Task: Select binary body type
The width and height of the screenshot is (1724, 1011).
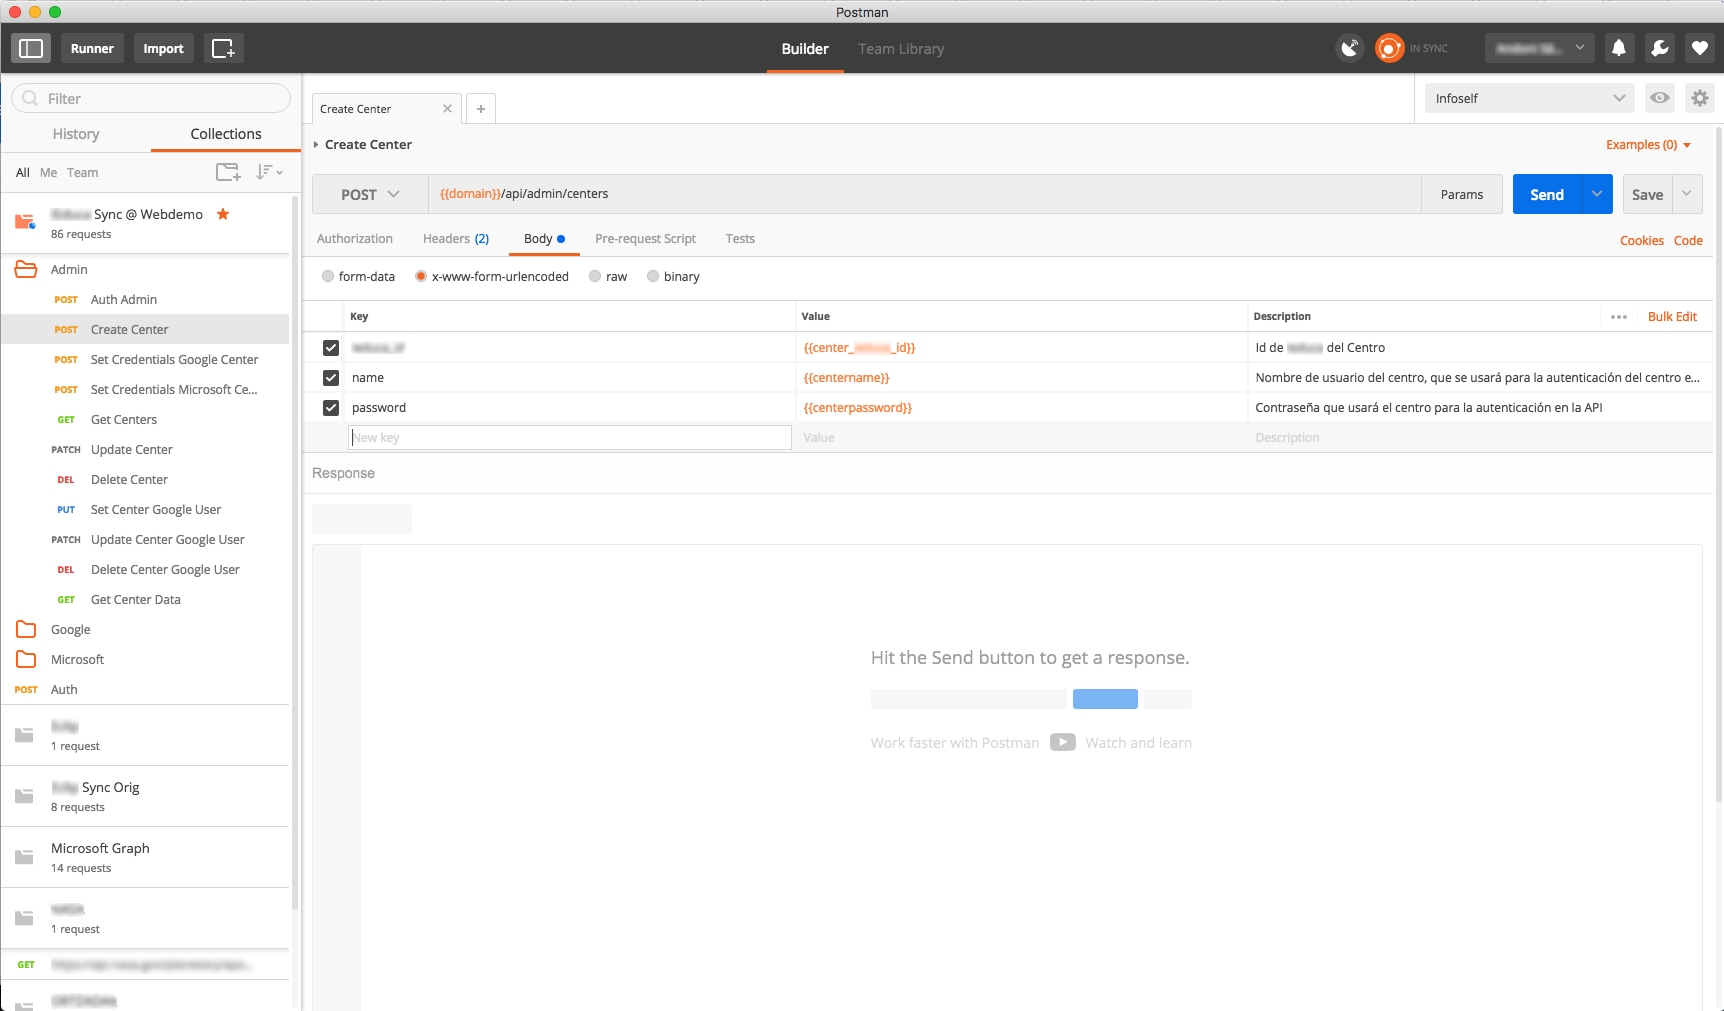Action: pyautogui.click(x=653, y=276)
